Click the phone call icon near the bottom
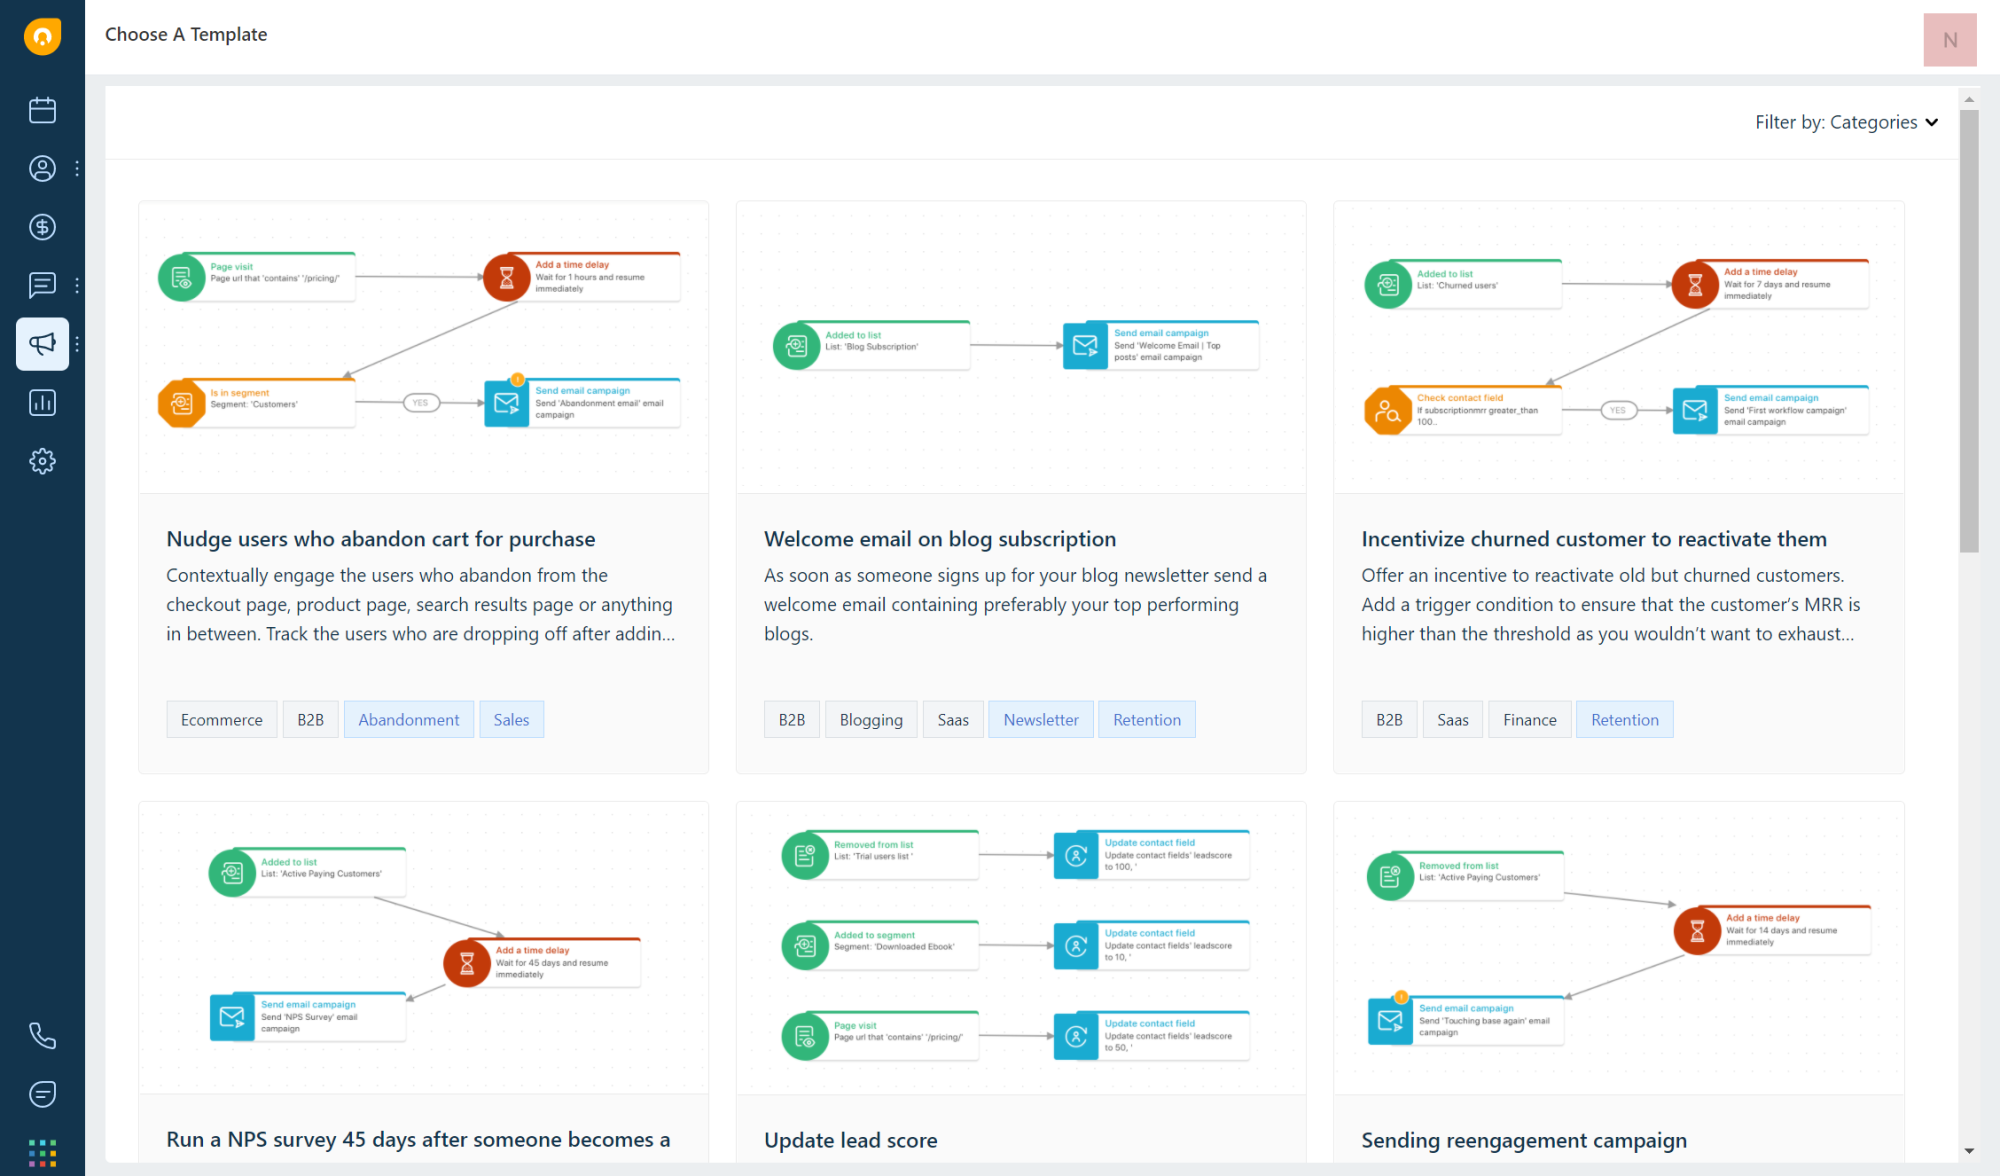The image size is (2000, 1176). [42, 1036]
